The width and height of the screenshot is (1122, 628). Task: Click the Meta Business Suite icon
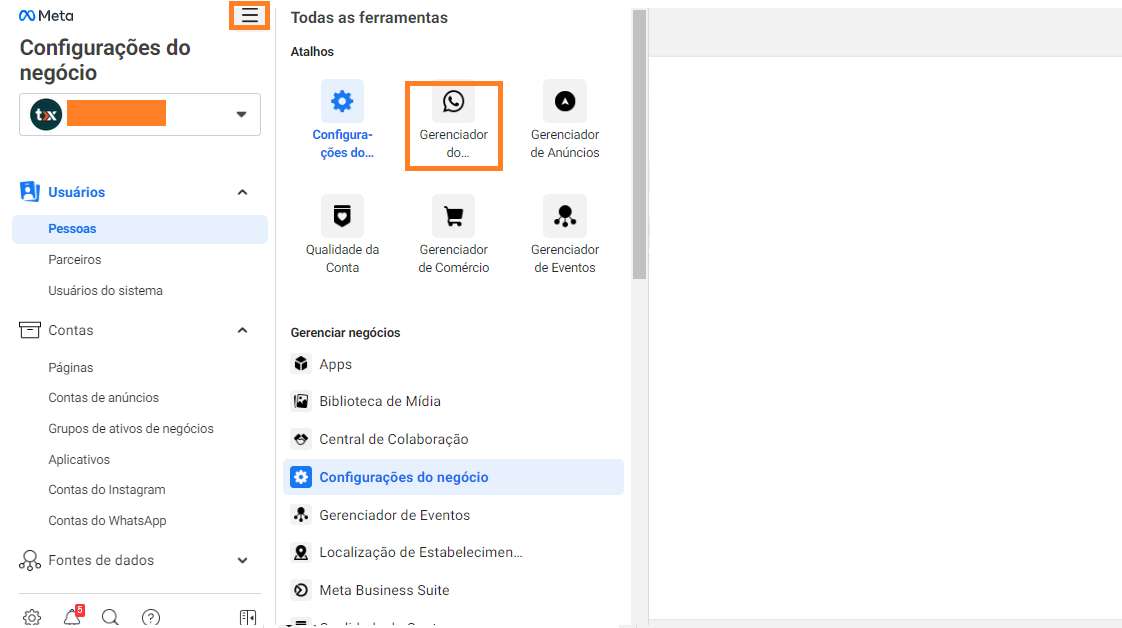[301, 590]
